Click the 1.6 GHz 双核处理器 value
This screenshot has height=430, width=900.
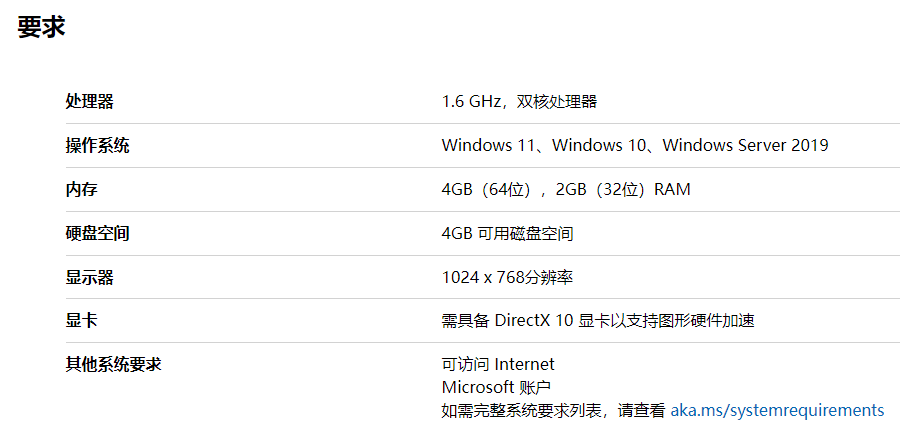coord(519,101)
